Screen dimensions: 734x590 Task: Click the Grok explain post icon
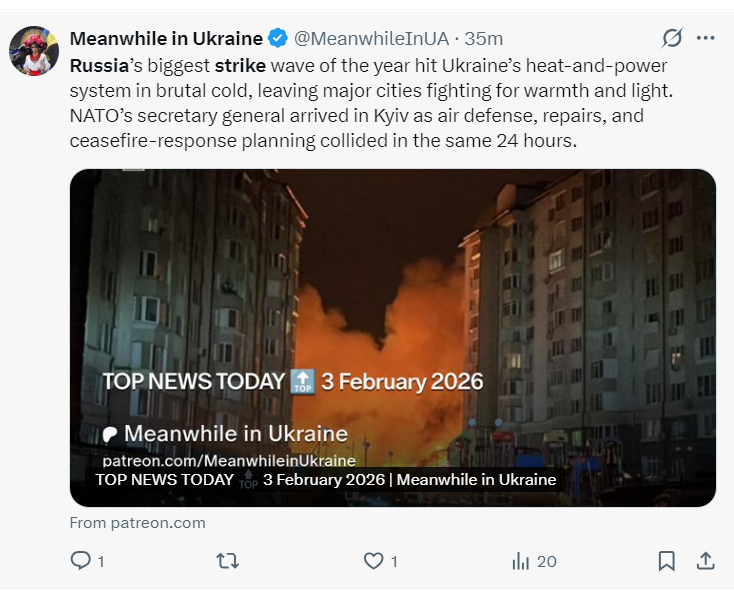coord(672,38)
